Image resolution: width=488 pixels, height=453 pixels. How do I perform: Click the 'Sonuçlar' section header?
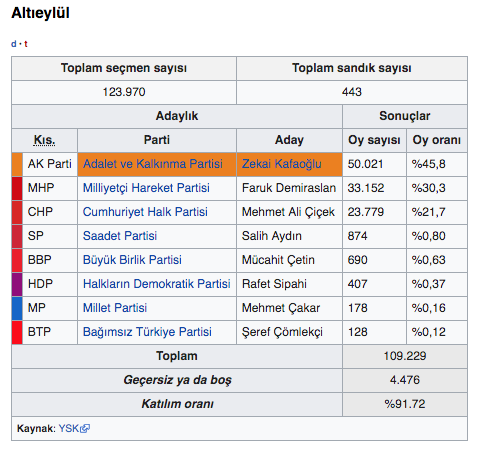coord(405,116)
